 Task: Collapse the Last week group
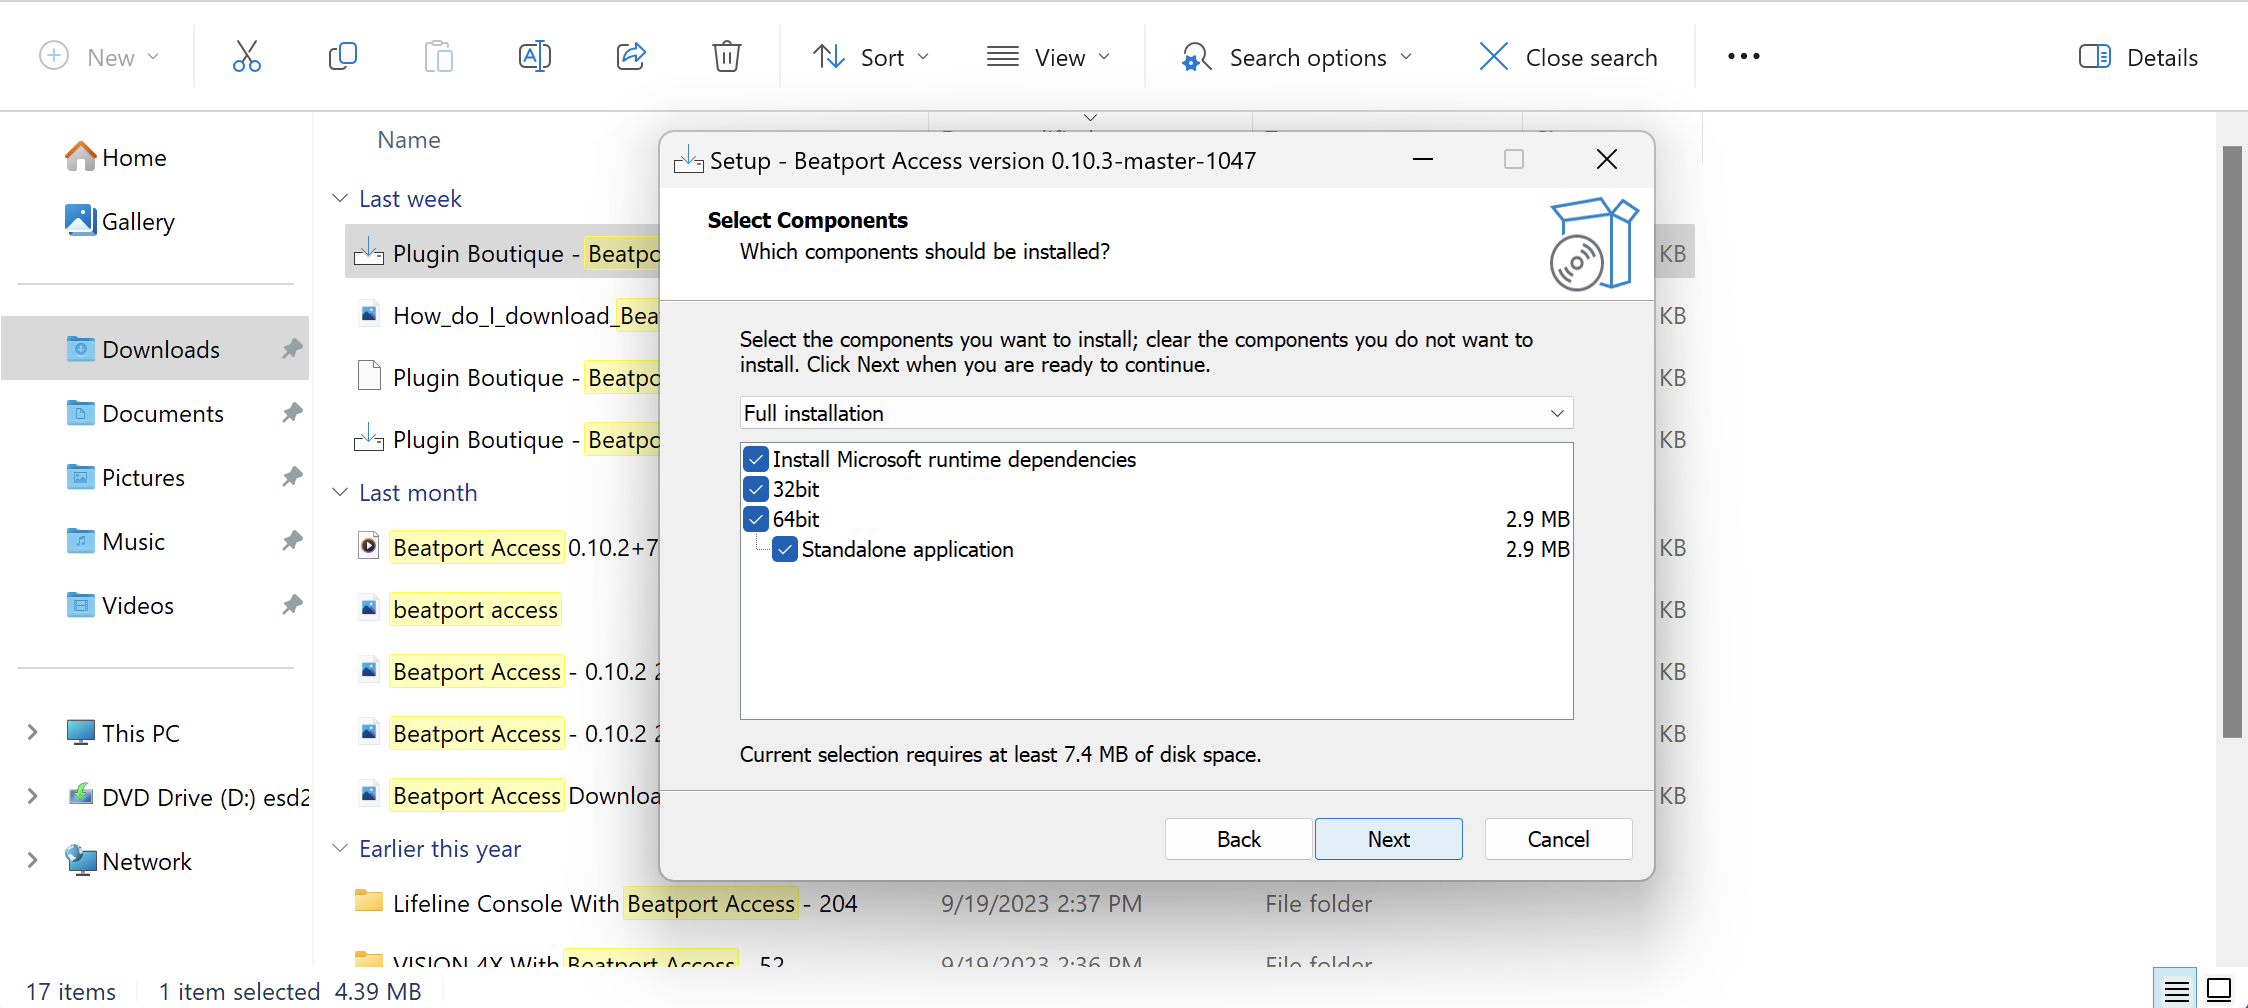[340, 199]
